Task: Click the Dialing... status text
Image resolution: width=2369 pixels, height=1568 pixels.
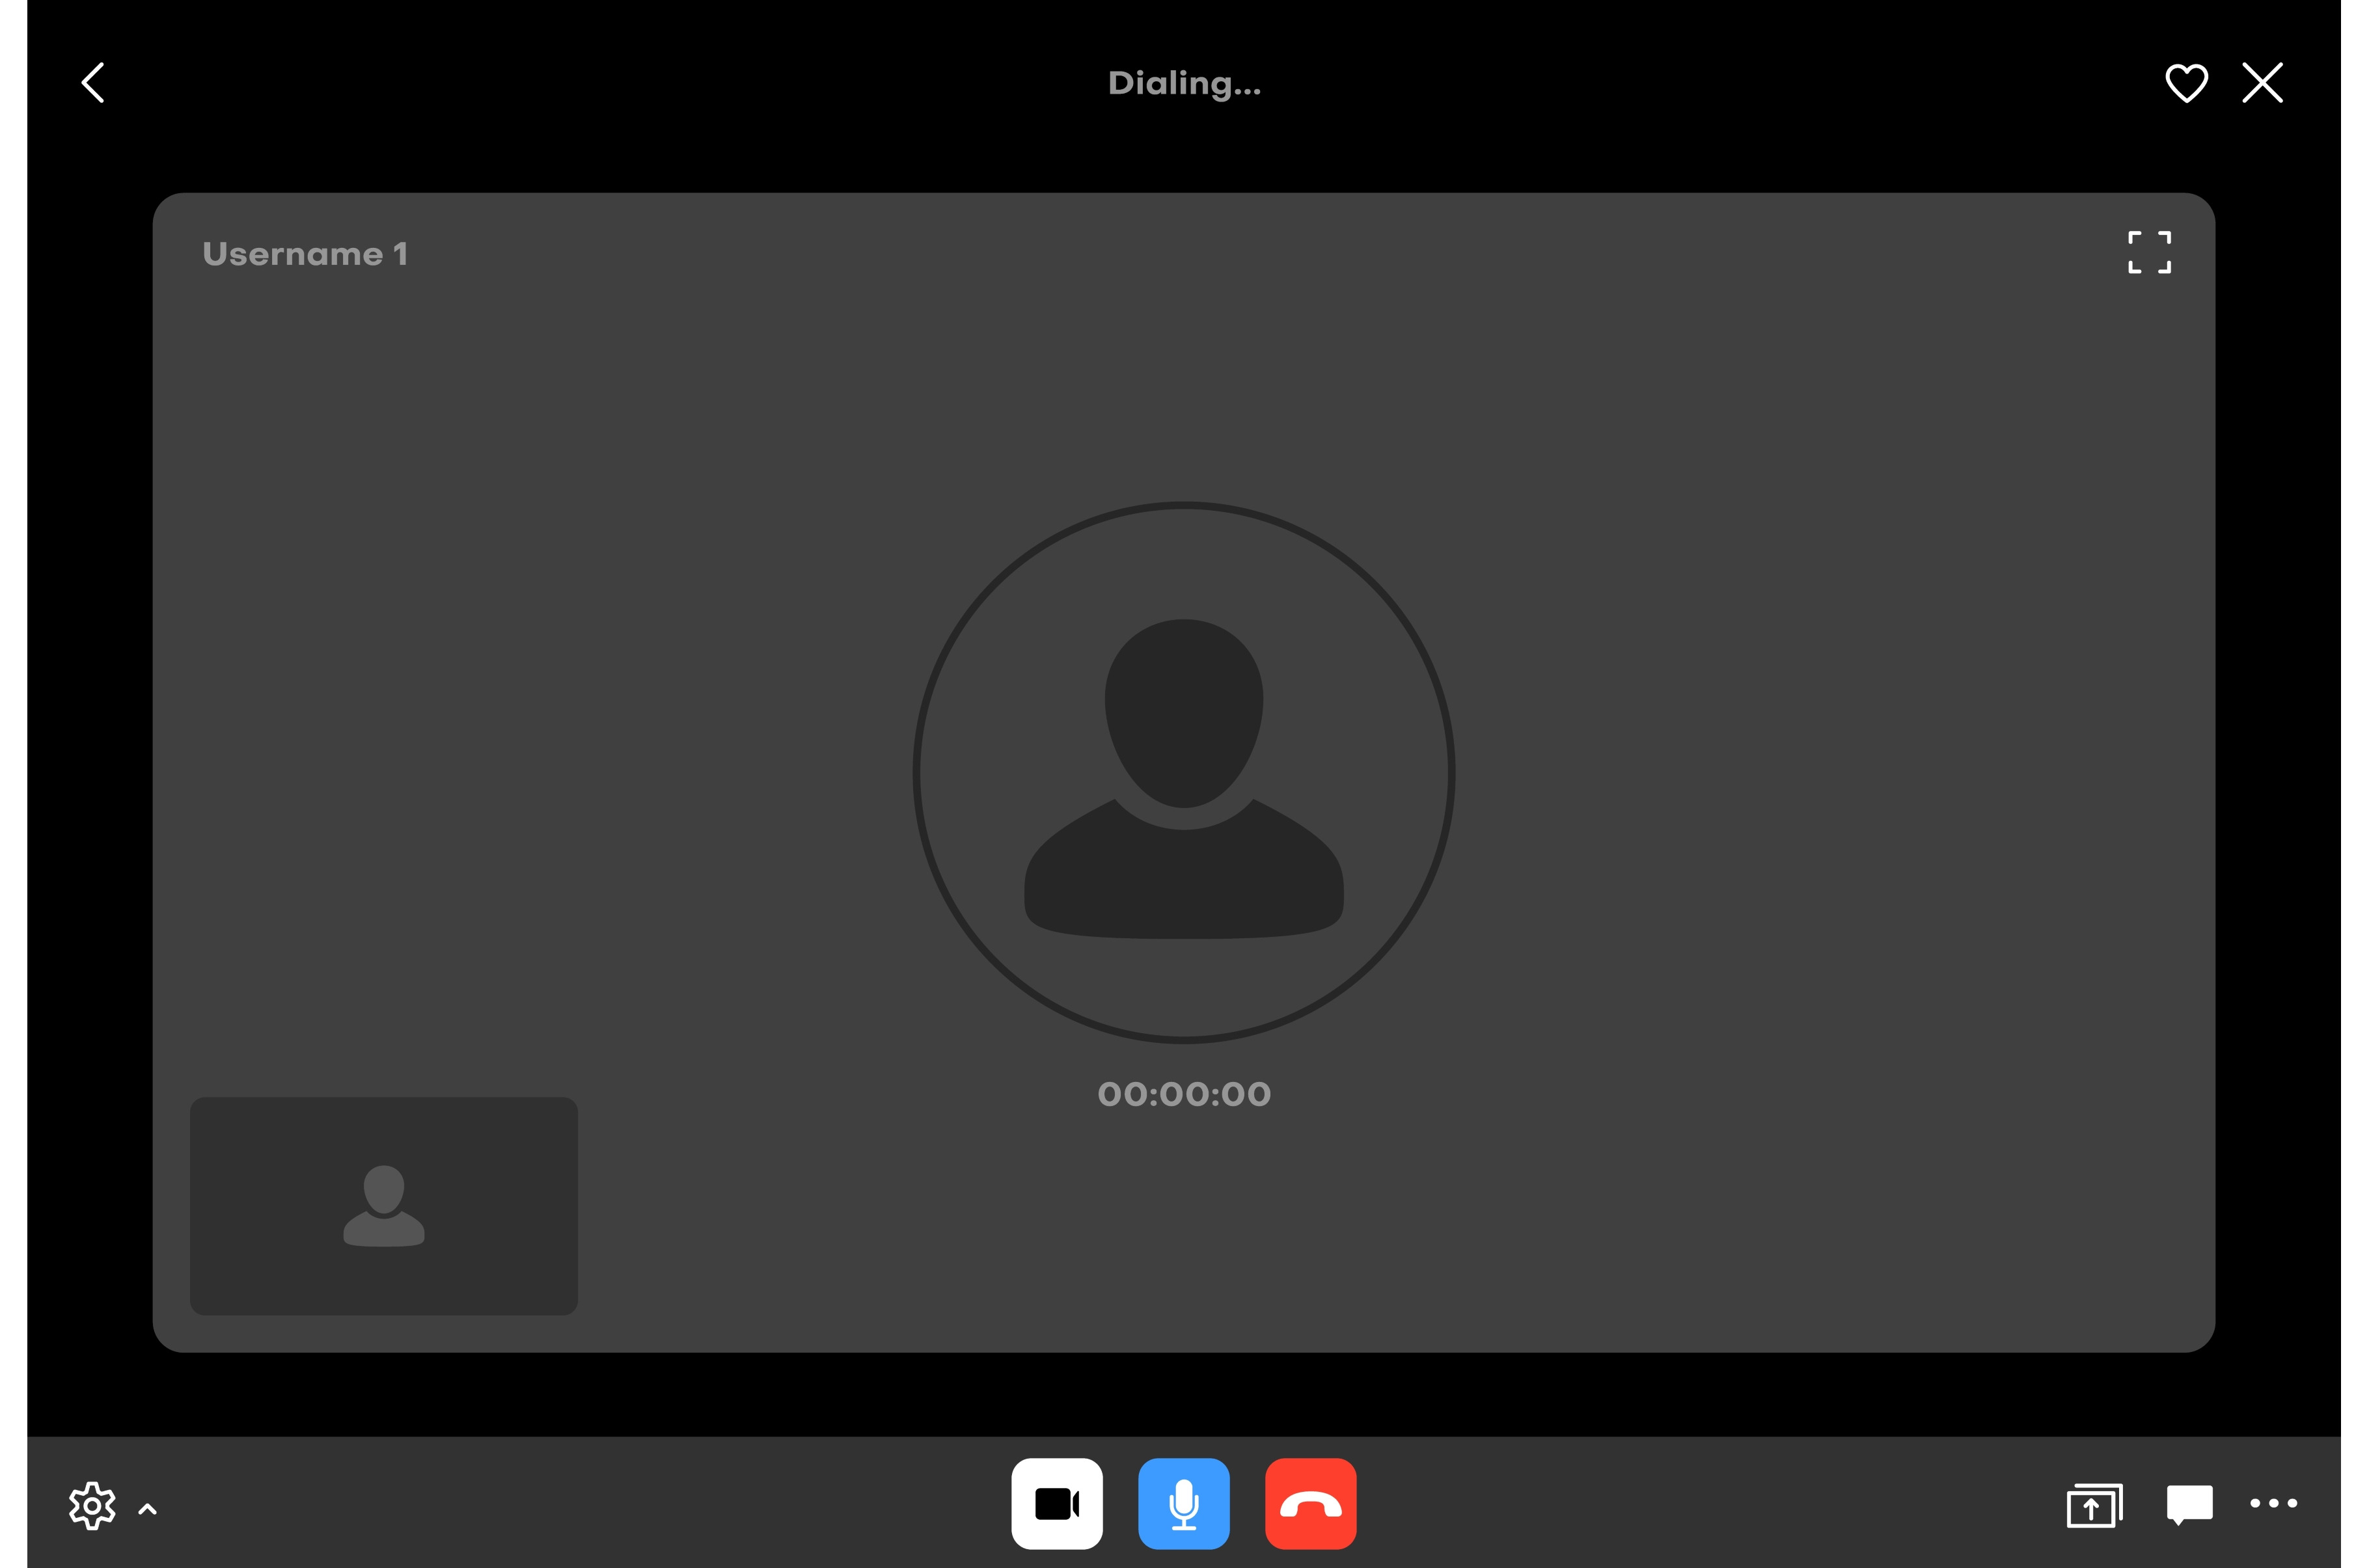Action: pos(1184,83)
